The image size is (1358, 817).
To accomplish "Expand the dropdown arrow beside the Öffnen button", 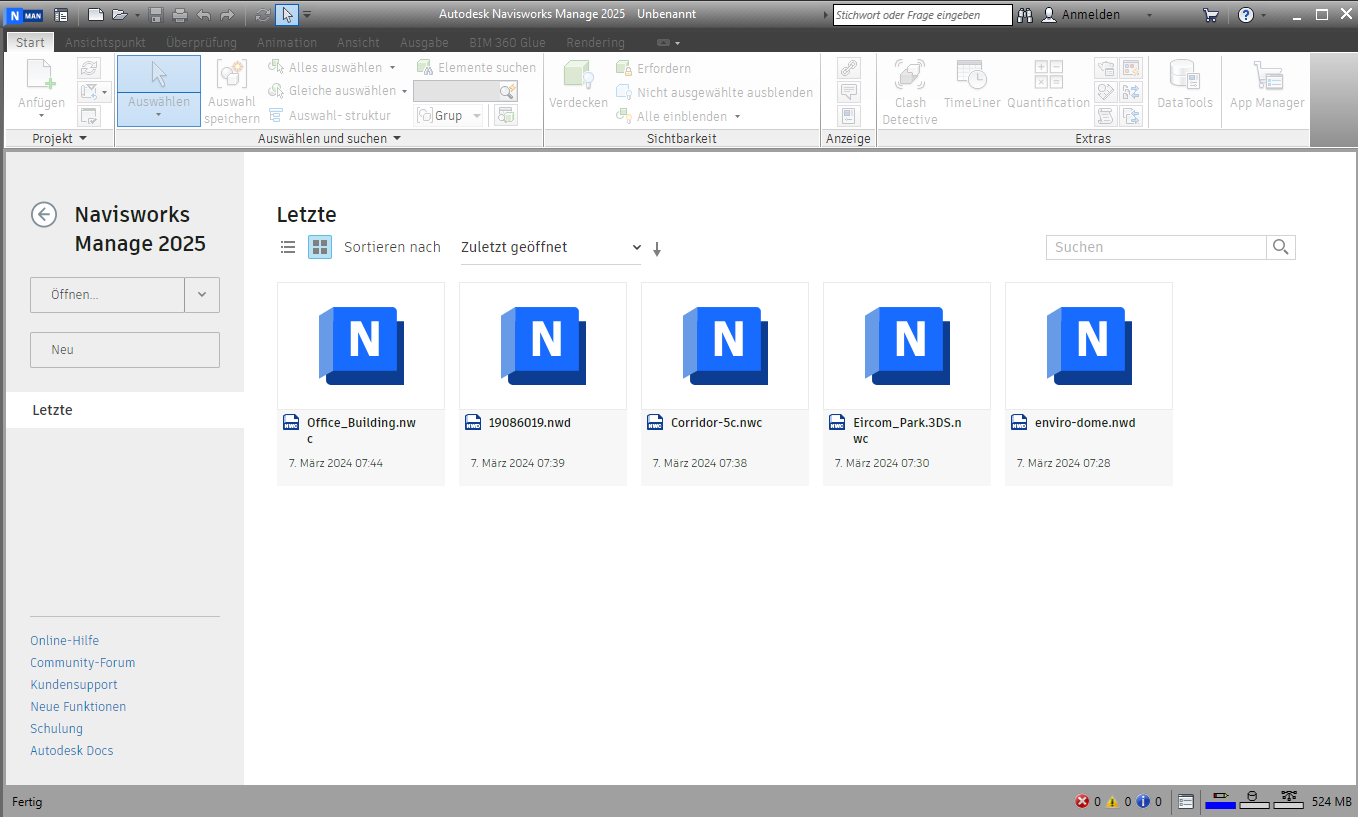I will coord(202,295).
